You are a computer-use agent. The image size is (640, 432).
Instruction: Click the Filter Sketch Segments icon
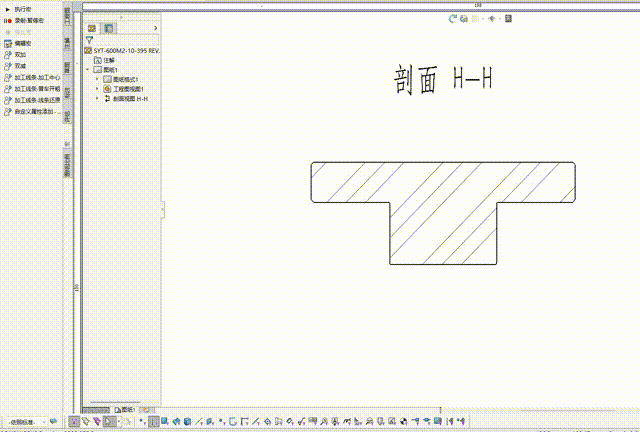245,421
